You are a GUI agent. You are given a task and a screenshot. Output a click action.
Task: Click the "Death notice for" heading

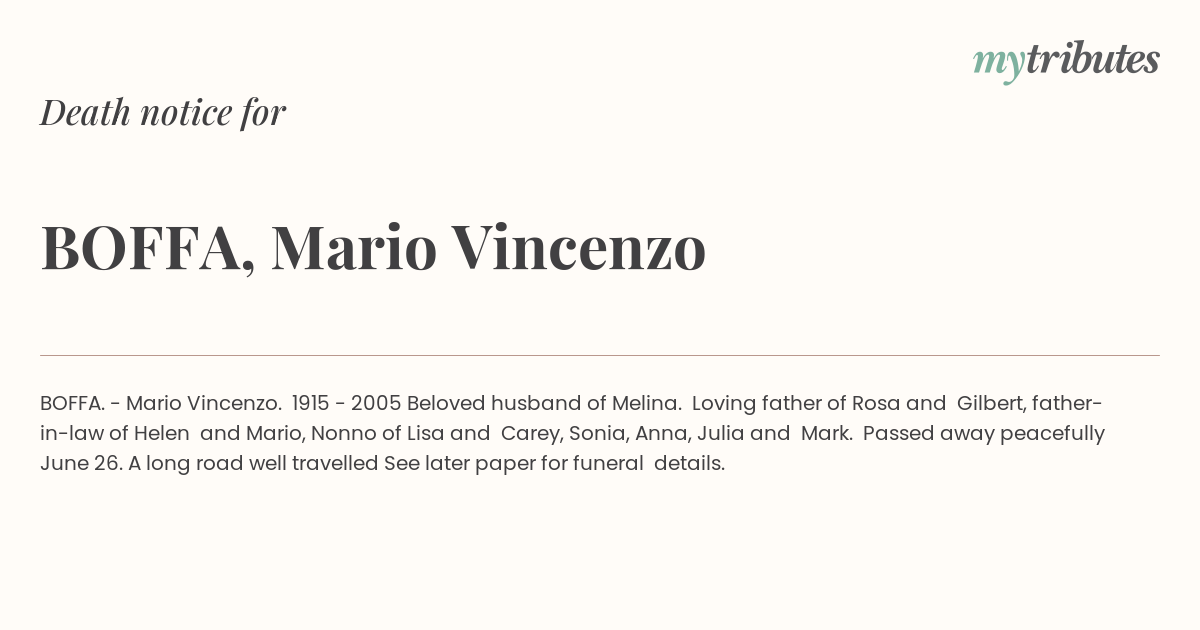[x=163, y=113]
